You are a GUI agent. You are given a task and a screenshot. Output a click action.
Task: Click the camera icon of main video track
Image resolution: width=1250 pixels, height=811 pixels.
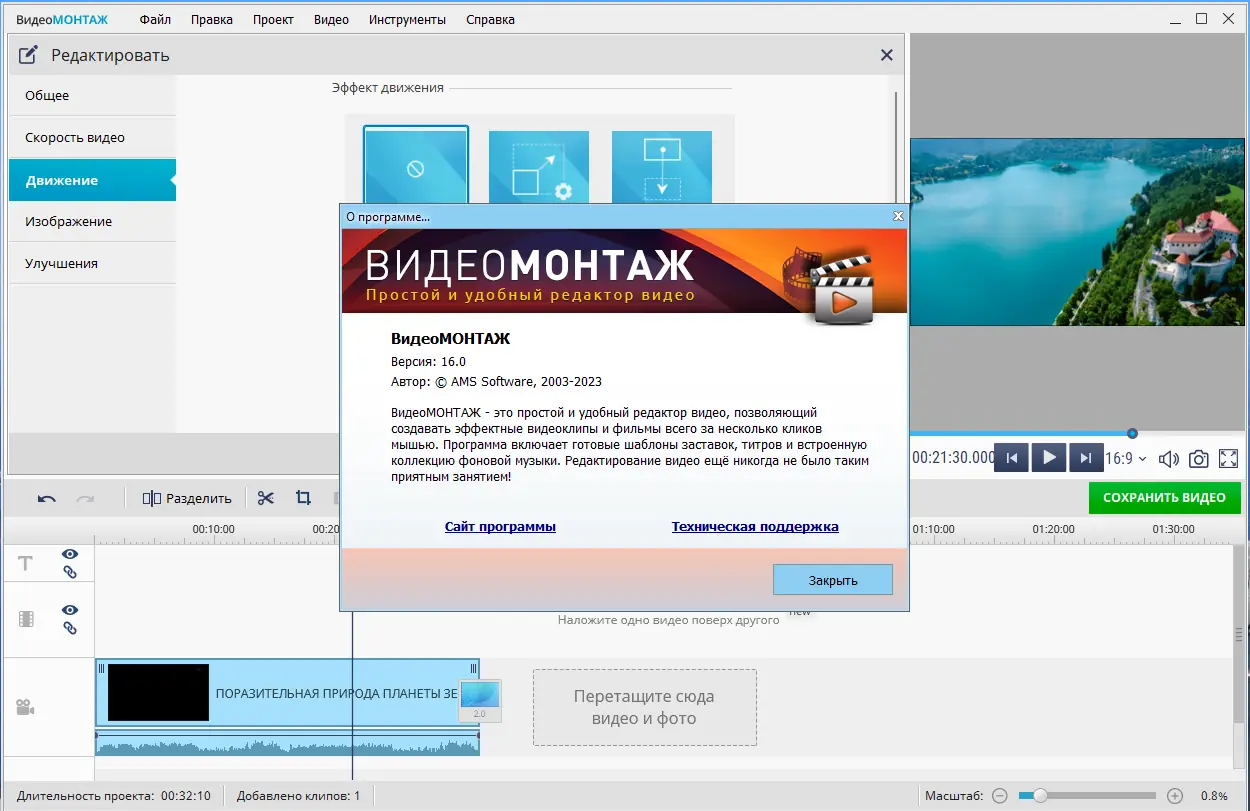point(25,708)
